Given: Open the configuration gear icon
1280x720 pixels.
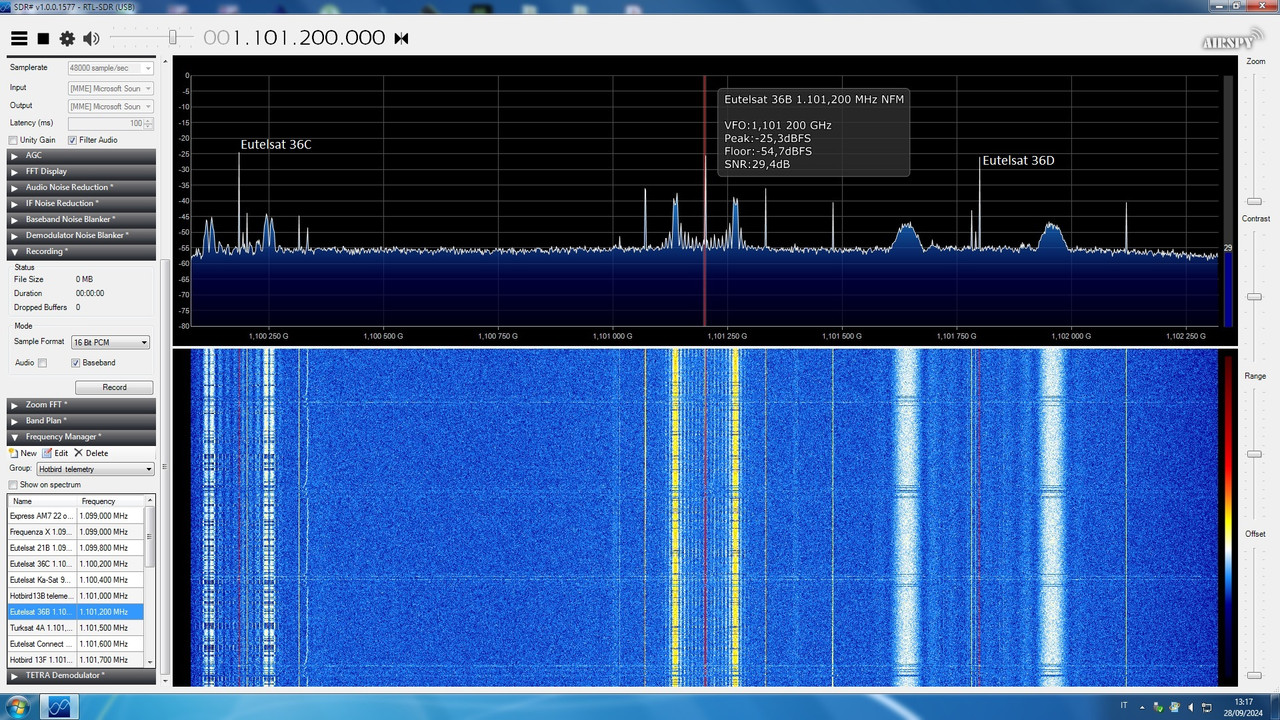Looking at the screenshot, I should [66, 38].
